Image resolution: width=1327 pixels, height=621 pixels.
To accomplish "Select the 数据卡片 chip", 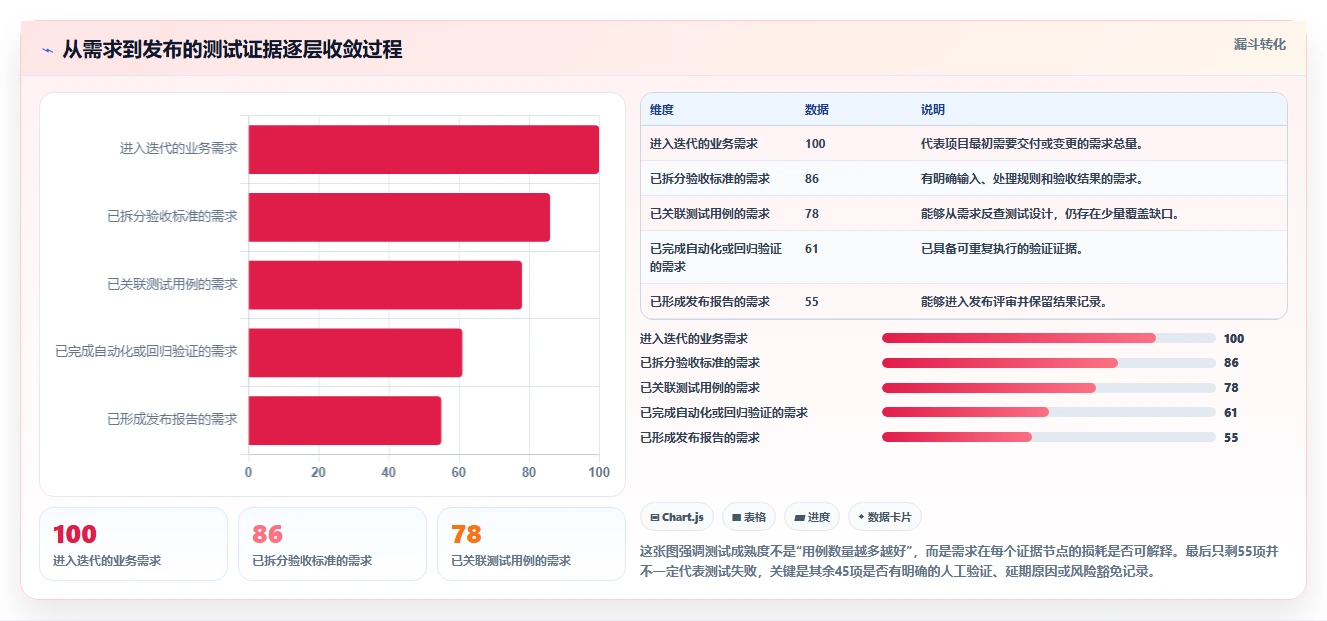I will pyautogui.click(x=885, y=517).
